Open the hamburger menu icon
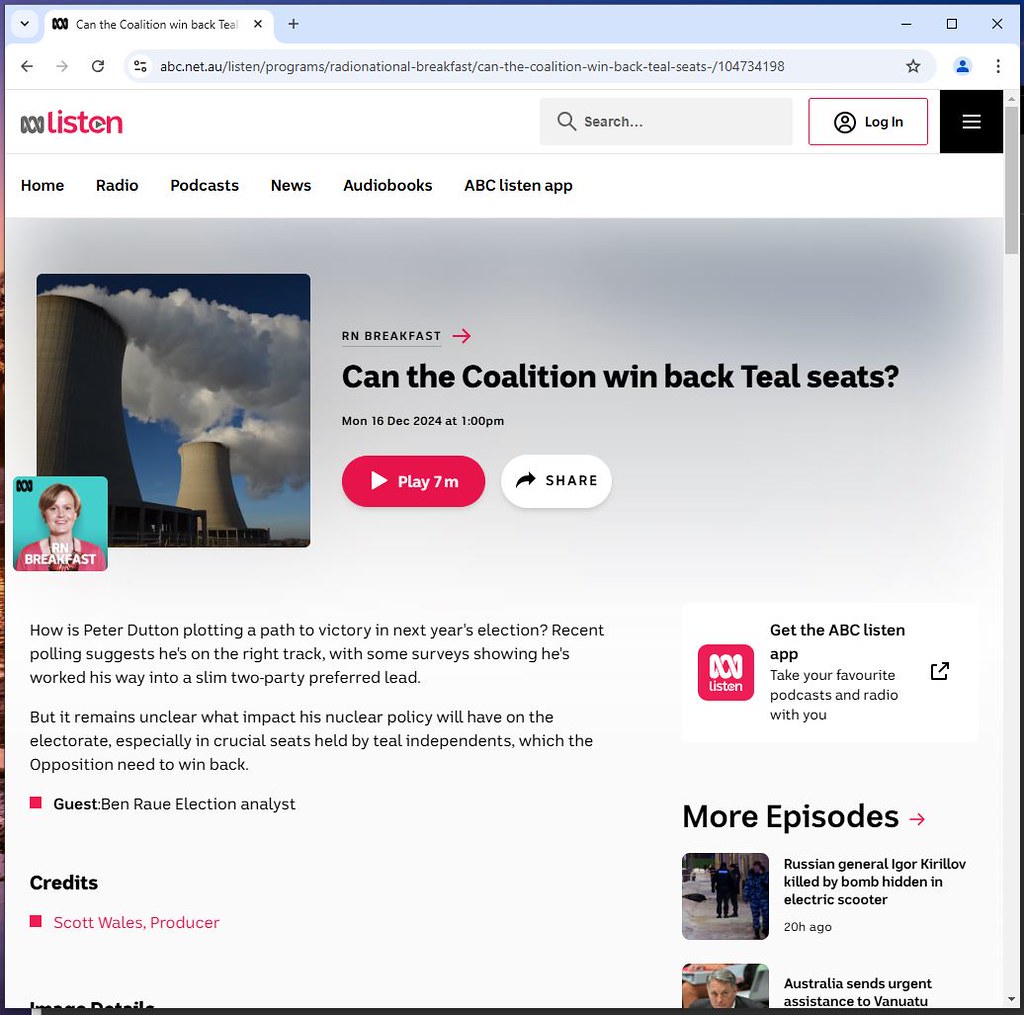This screenshot has width=1024, height=1015. 971,121
